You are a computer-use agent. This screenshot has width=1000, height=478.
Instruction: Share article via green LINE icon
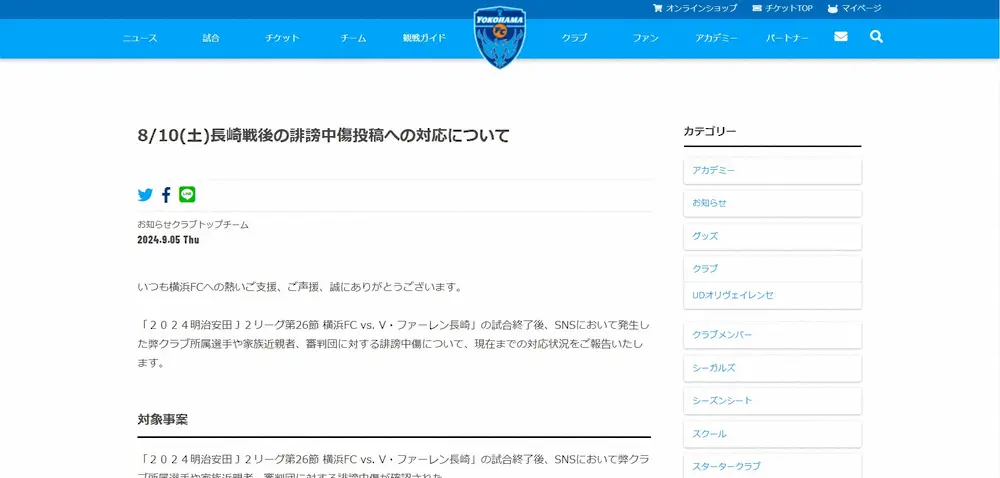pyautogui.click(x=187, y=195)
